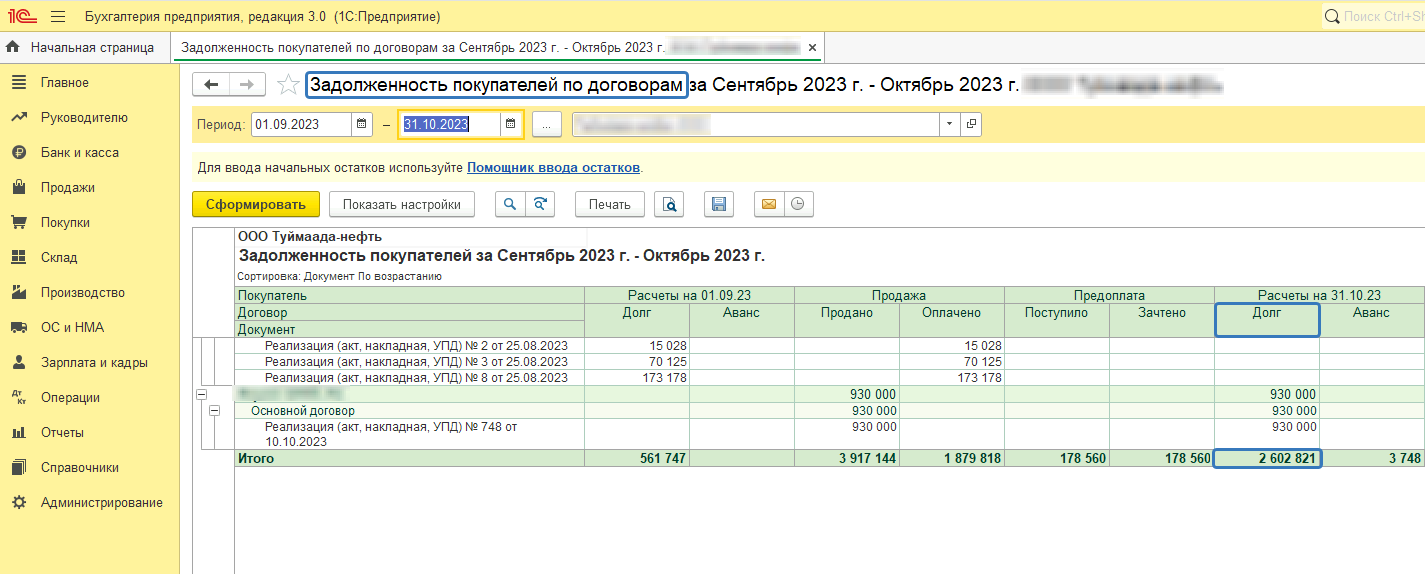
Task: Close the Задолженность покупателей report tab
Action: 812,47
